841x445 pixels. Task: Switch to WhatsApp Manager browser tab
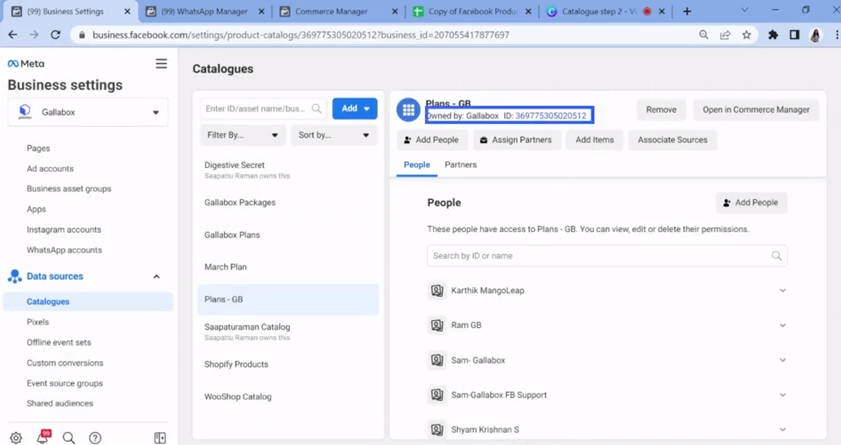(205, 11)
